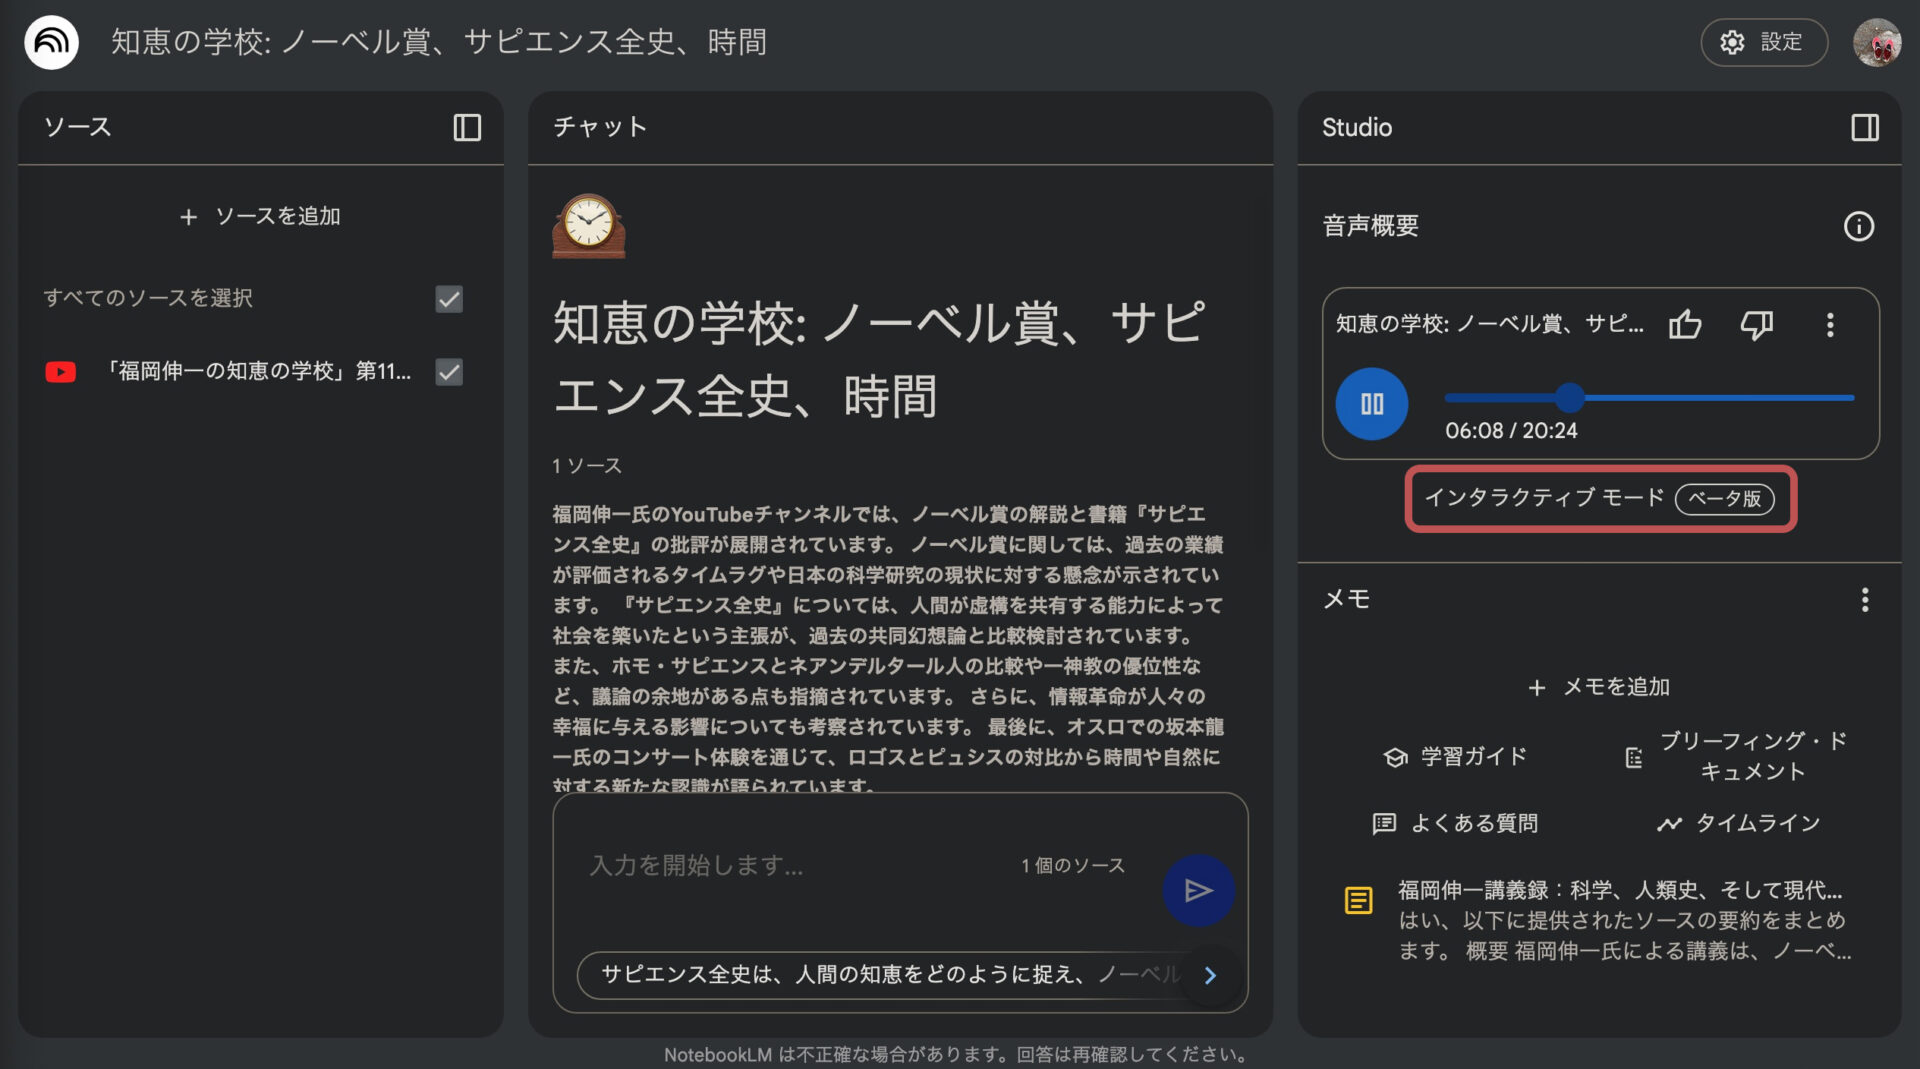
Task: Generate よくある質問 FAQ
Action: click(1455, 823)
